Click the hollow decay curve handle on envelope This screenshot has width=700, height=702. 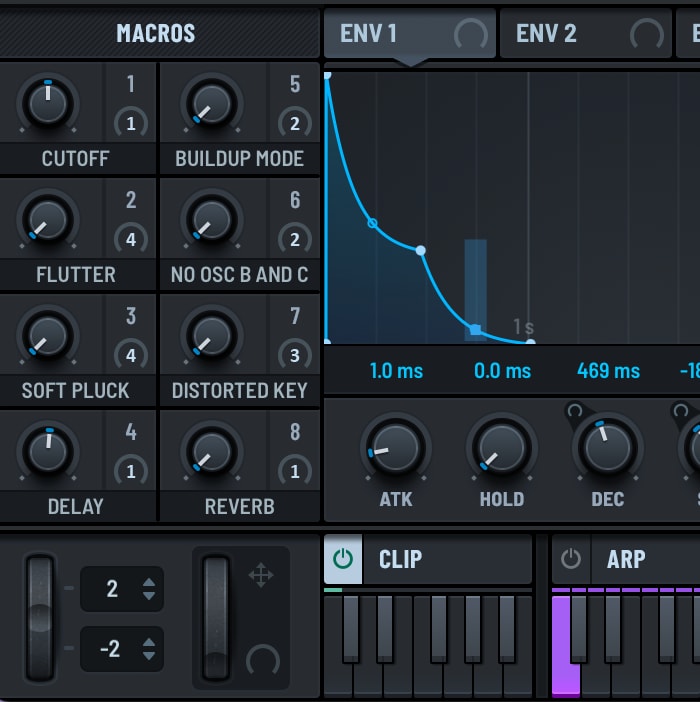[x=372, y=223]
